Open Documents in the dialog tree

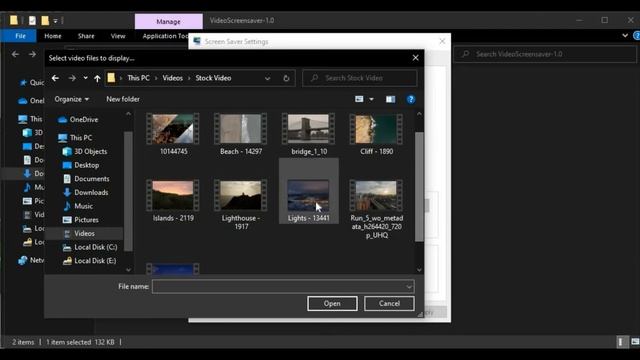[x=86, y=179]
